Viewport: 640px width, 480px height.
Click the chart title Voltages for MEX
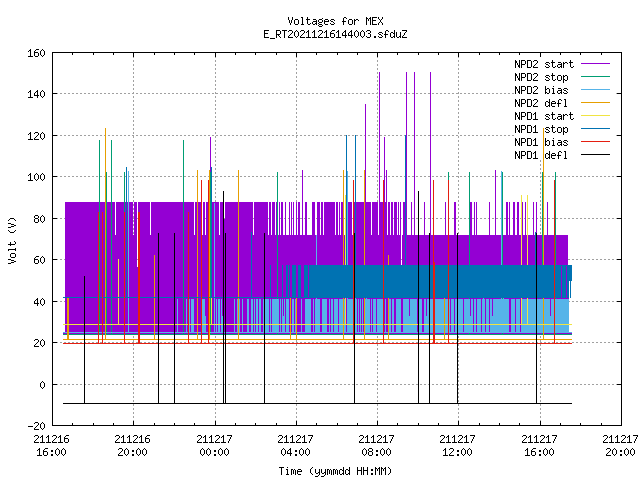335,21
